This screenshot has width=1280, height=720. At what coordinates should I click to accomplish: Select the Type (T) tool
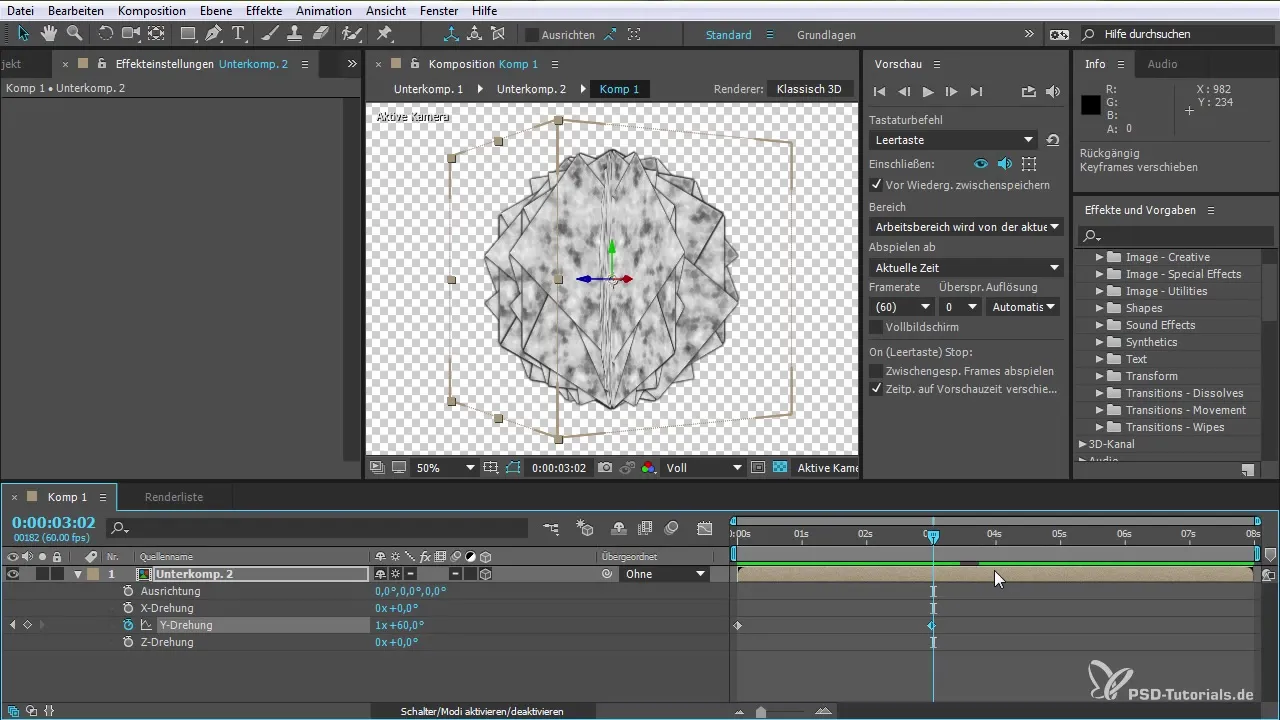click(x=239, y=34)
